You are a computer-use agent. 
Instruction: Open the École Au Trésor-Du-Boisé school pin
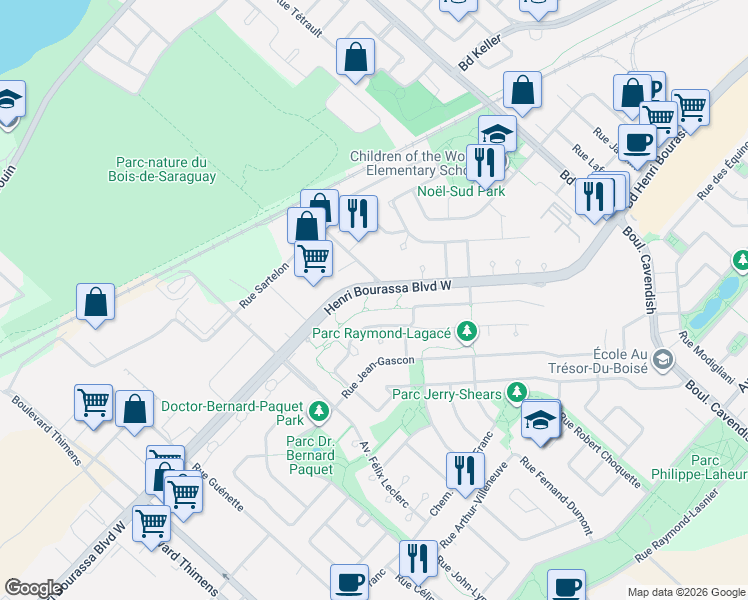(663, 359)
